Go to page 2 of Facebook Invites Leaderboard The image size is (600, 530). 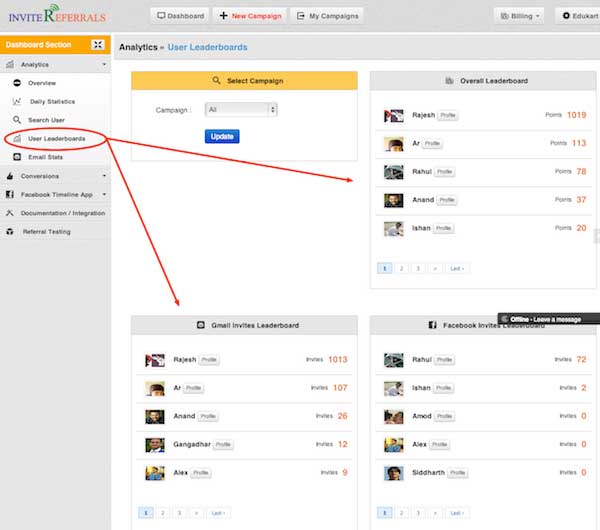click(x=401, y=513)
